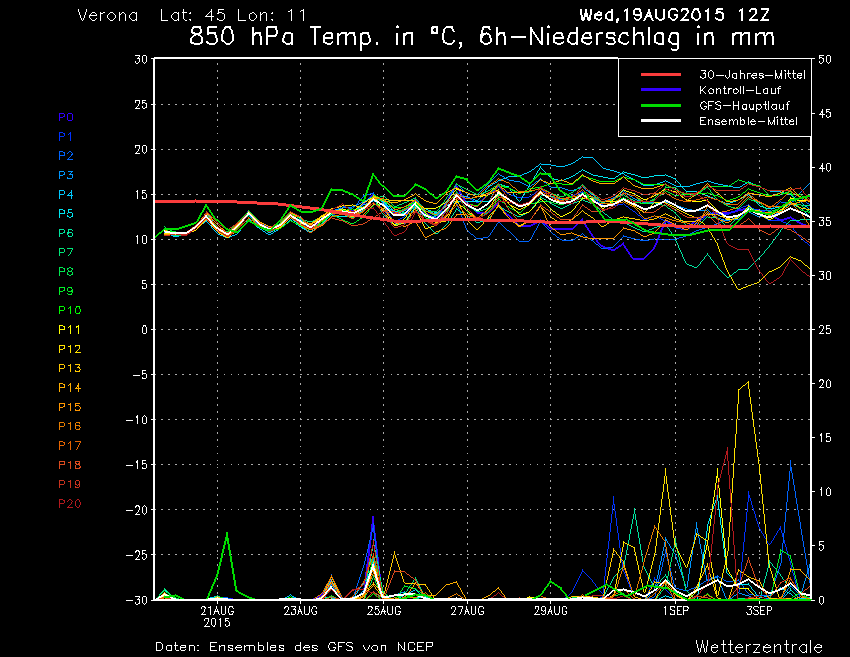Click the "Wetterzentrale" source credit

pos(759,647)
